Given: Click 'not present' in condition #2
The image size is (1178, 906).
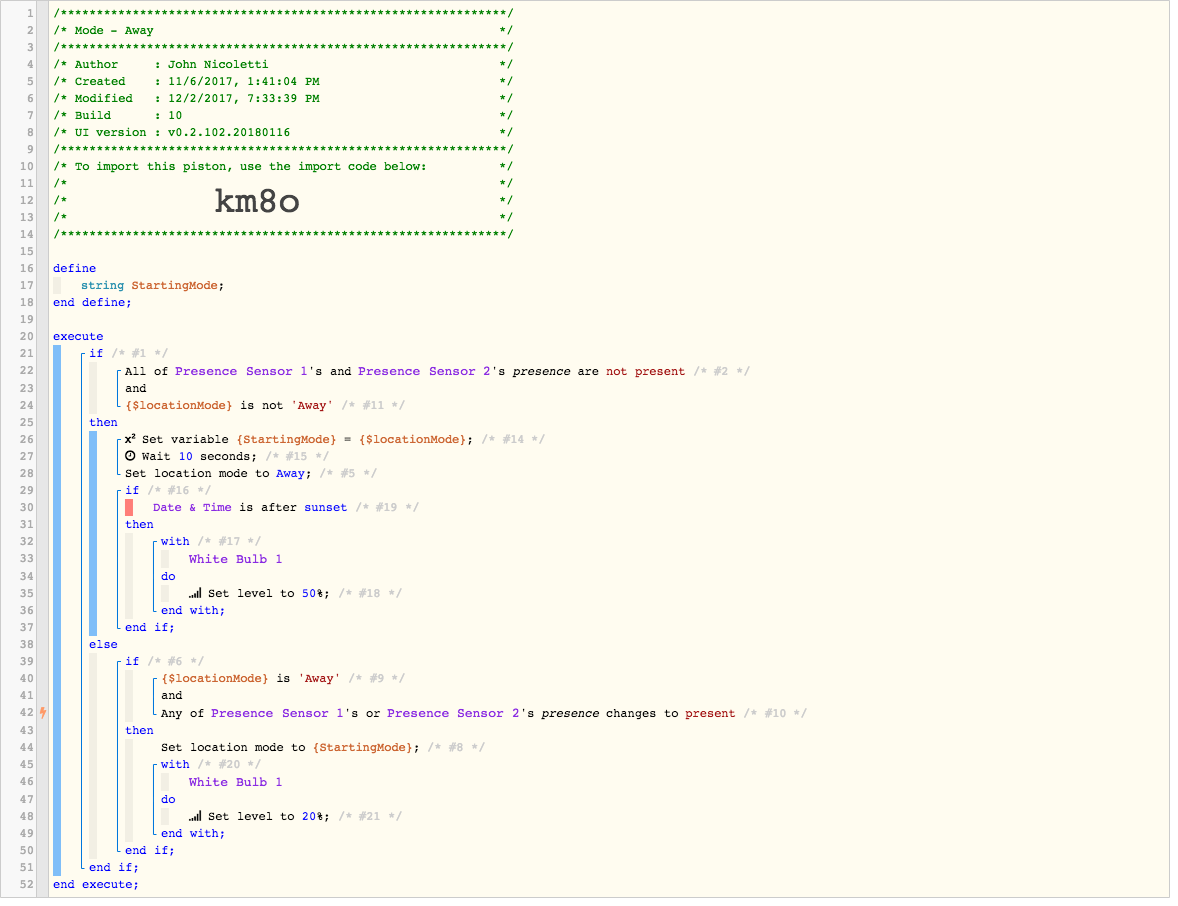Looking at the screenshot, I should point(646,371).
